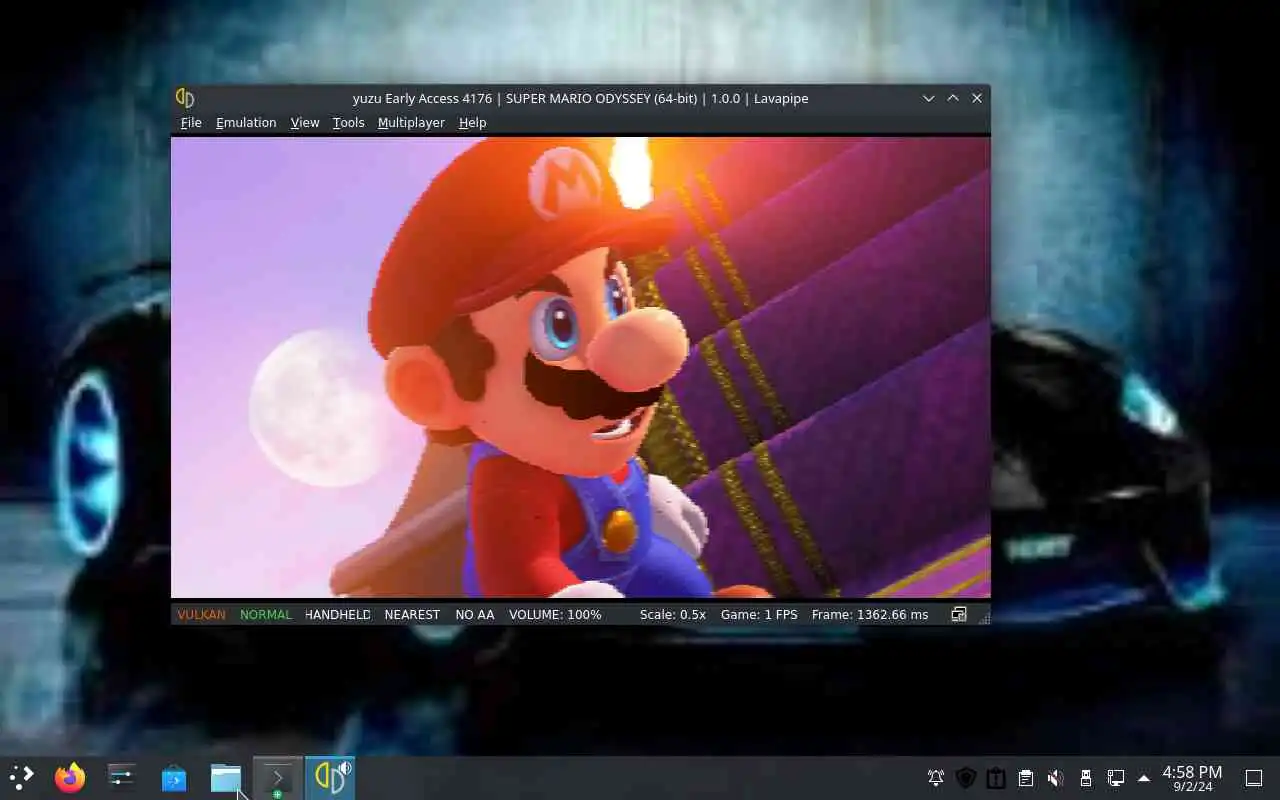Open the Emulation menu
Screen dimensions: 1280x800
pyautogui.click(x=246, y=122)
